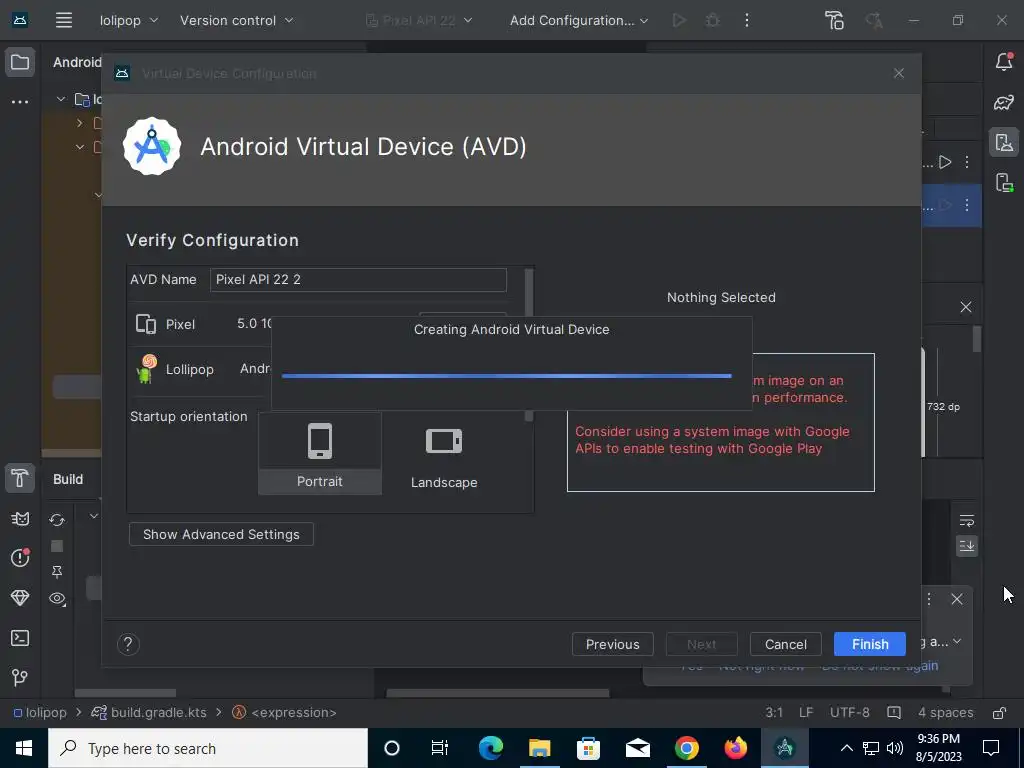Screen dimensions: 1024x768
Task: Select Landscape startup orientation
Action: pyautogui.click(x=444, y=456)
